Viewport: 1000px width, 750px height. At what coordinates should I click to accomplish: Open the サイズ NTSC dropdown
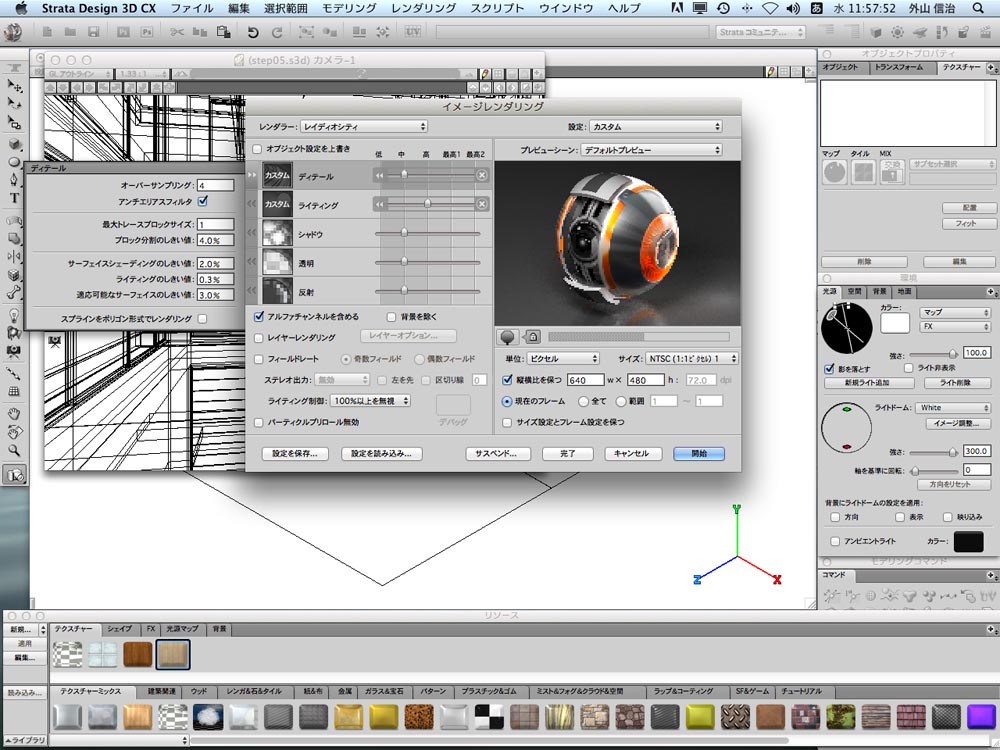pos(691,358)
